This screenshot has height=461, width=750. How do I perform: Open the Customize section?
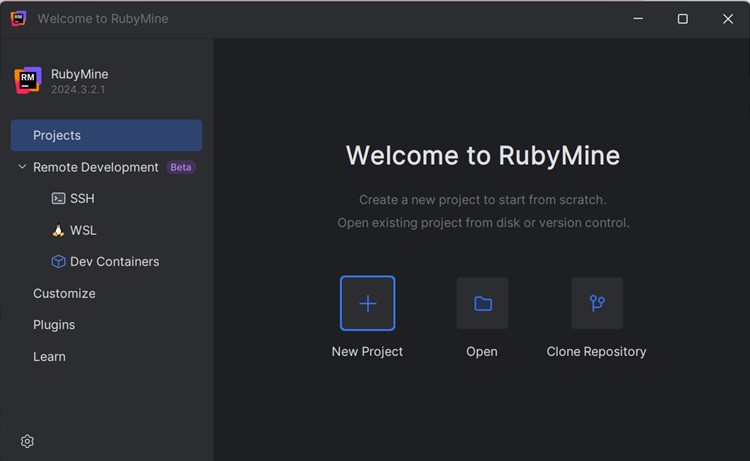64,293
